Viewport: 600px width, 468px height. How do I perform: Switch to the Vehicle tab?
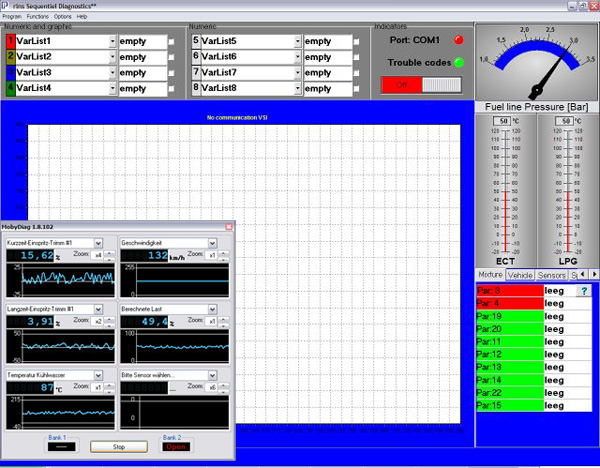coord(520,274)
